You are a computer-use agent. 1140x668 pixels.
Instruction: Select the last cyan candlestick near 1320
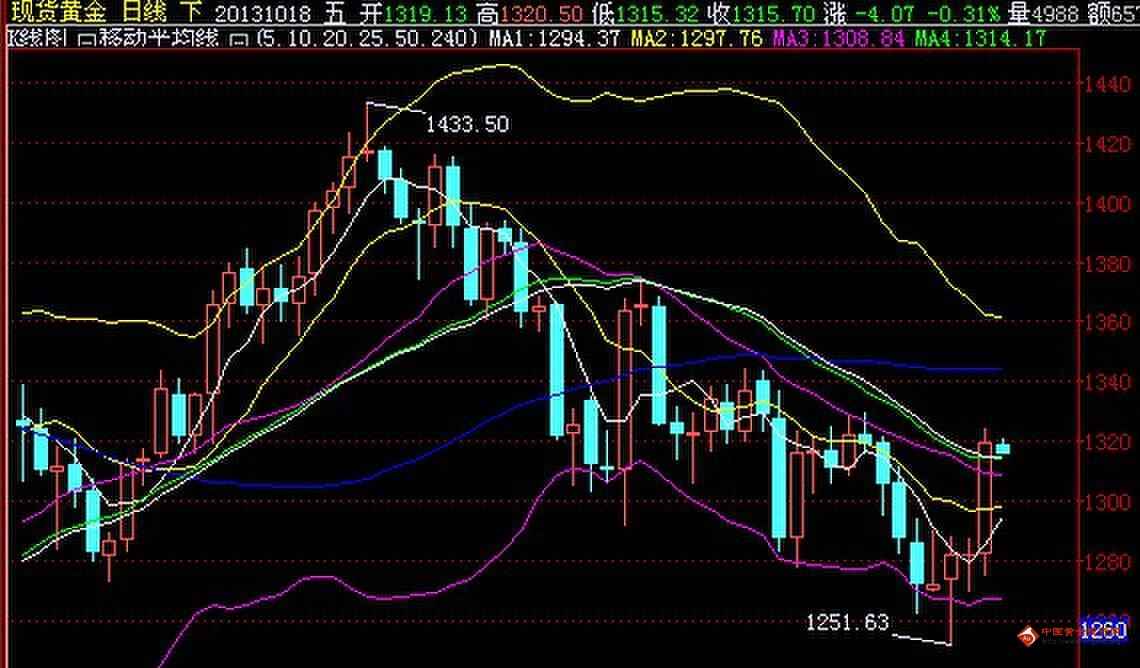(1003, 448)
